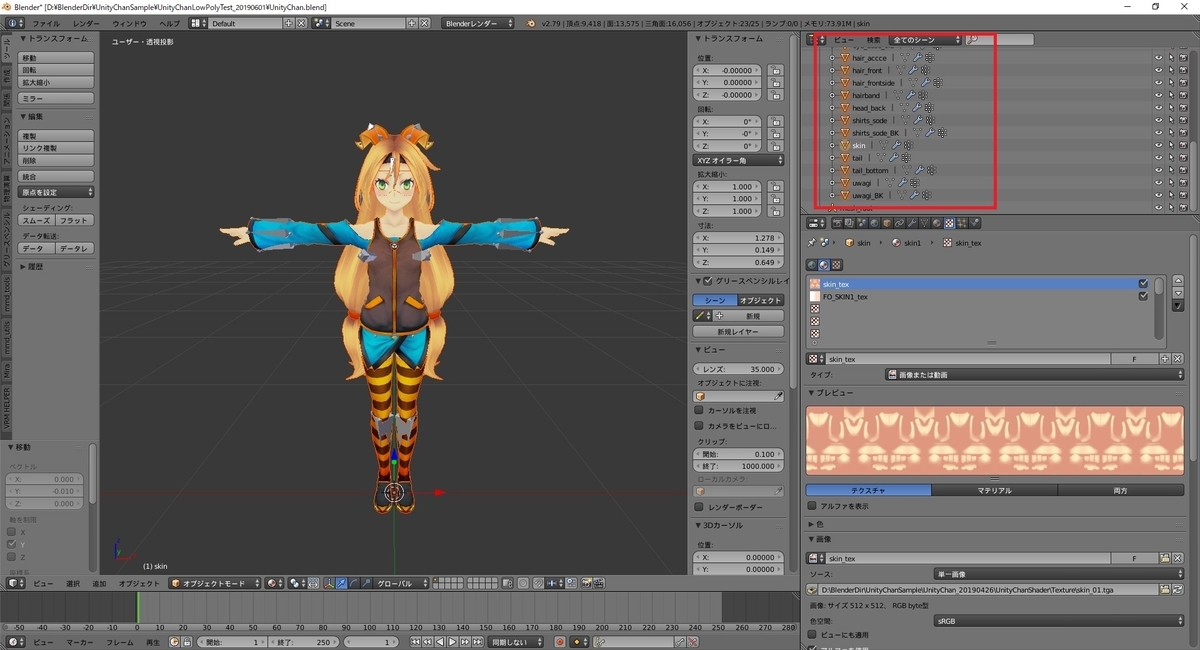Select material textures context sphere button

(823, 265)
